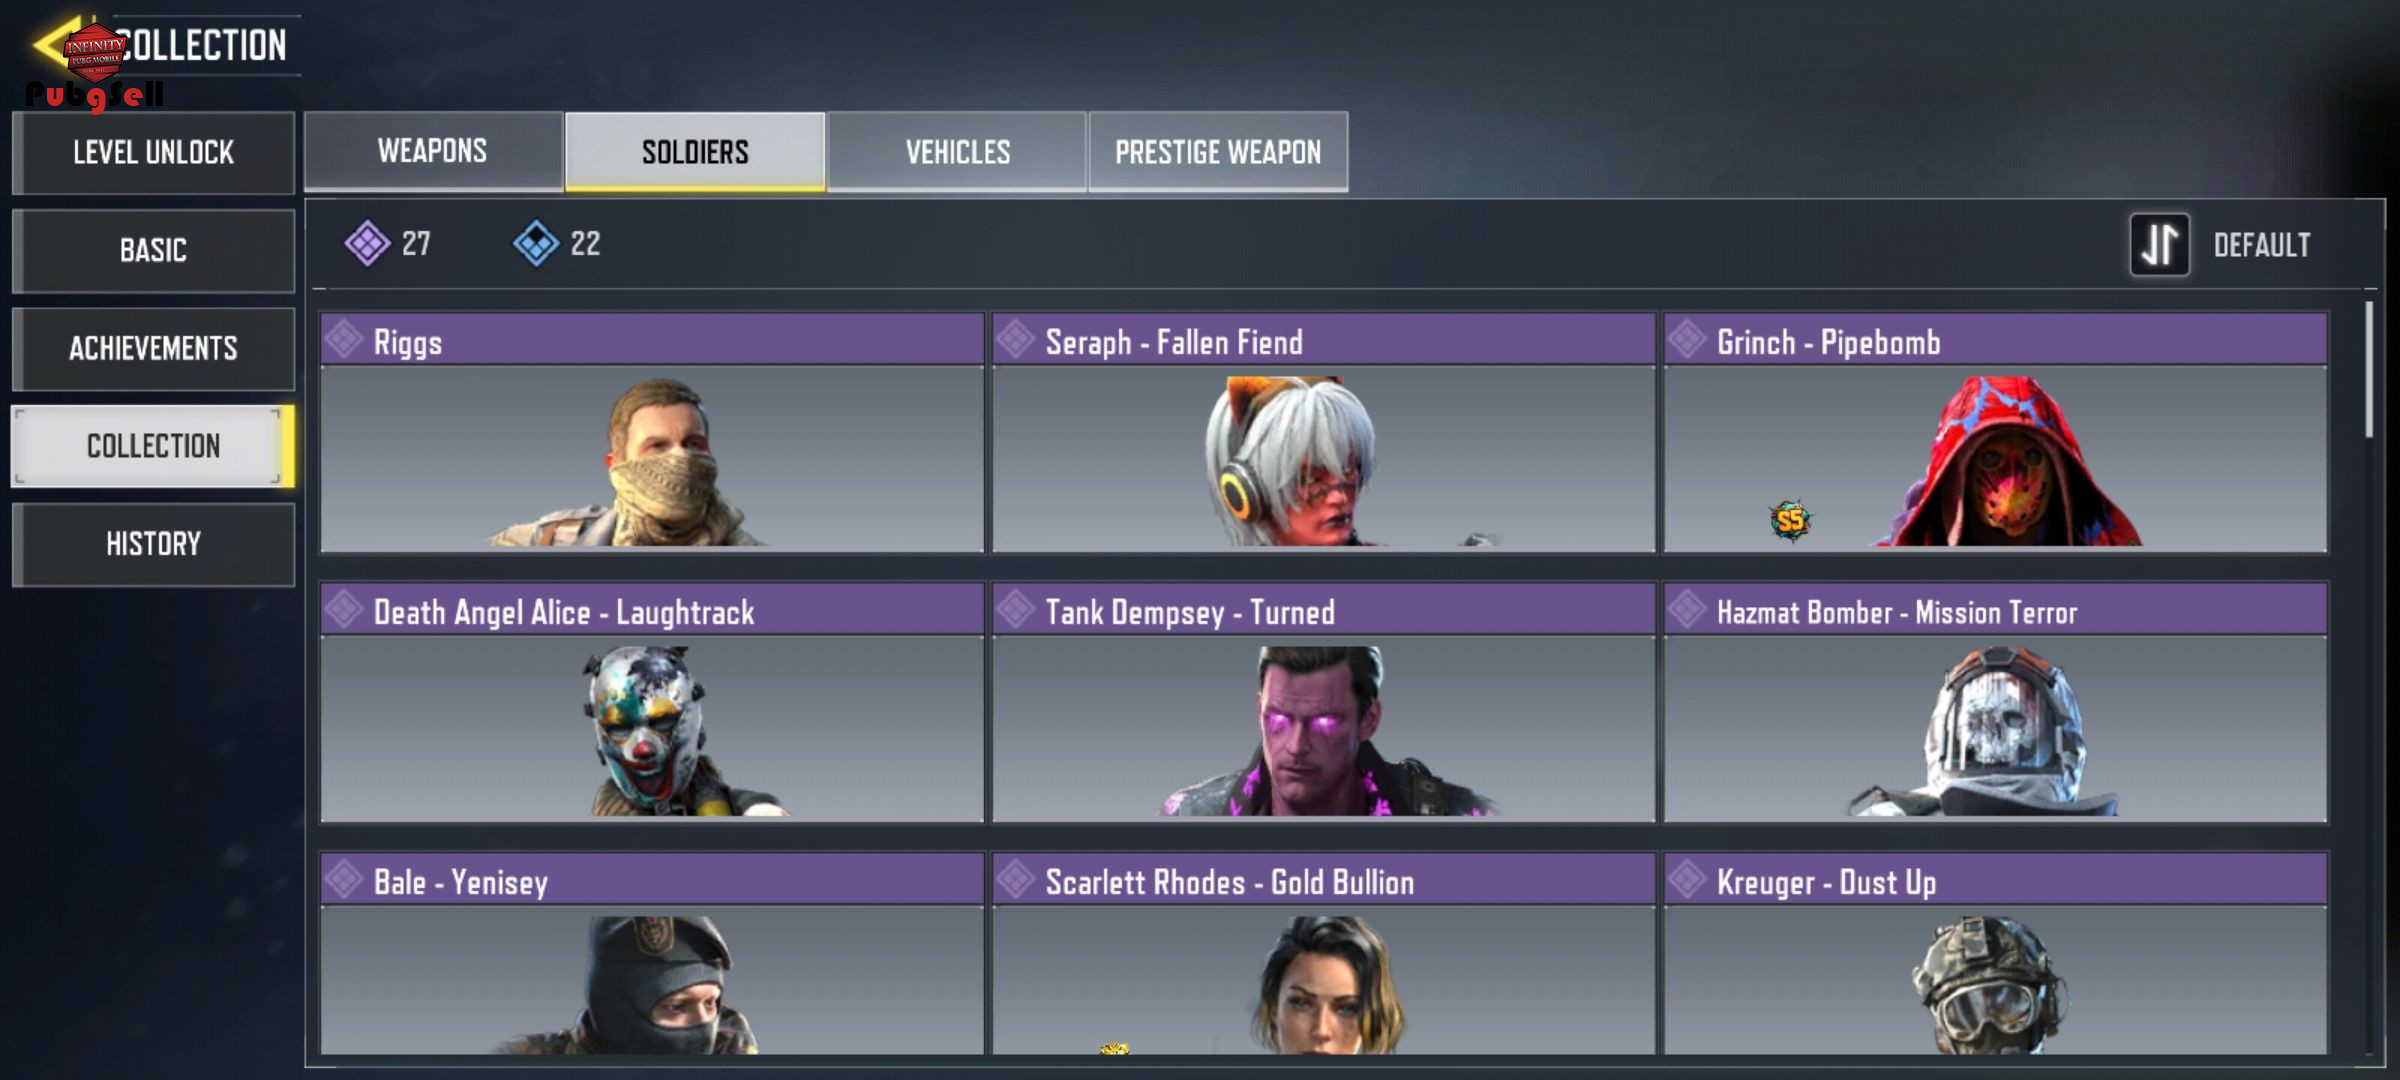This screenshot has width=2400, height=1080.
Task: Click the blue rare rarity count icon
Action: [x=536, y=243]
